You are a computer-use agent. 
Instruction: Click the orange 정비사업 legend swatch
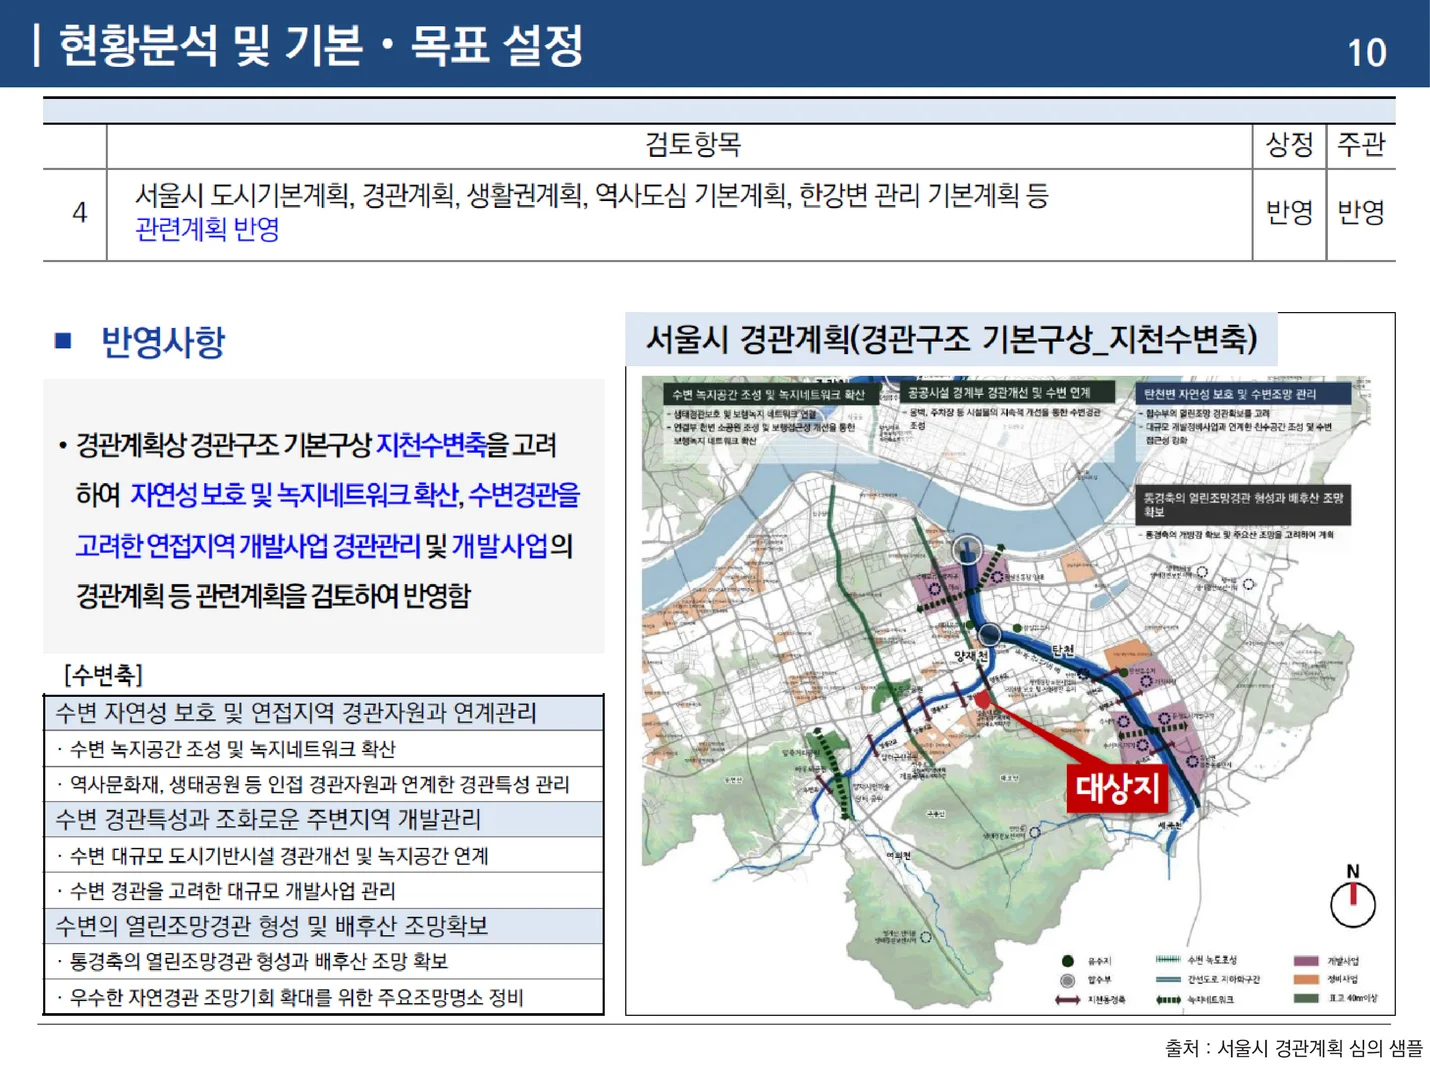(x=1306, y=980)
